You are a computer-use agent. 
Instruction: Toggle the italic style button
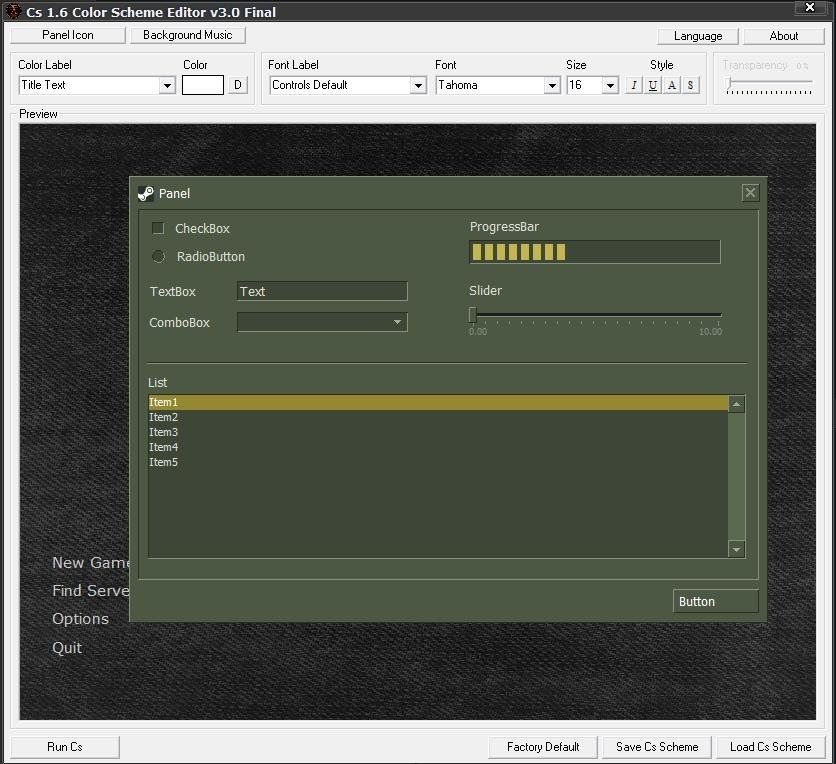633,85
